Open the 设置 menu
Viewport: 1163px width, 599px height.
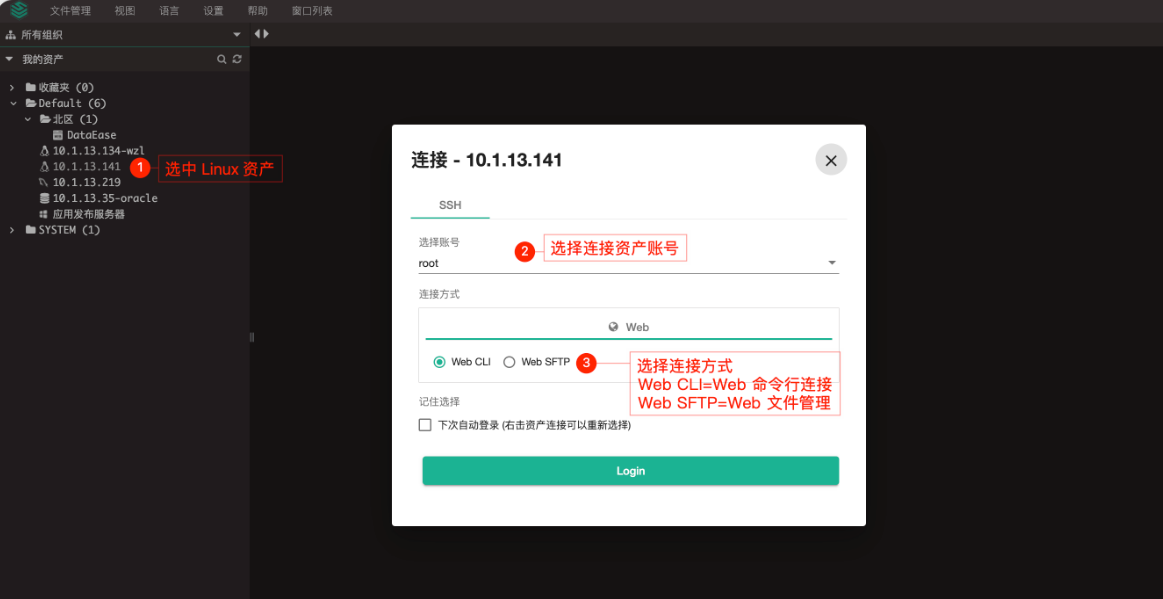coord(214,11)
